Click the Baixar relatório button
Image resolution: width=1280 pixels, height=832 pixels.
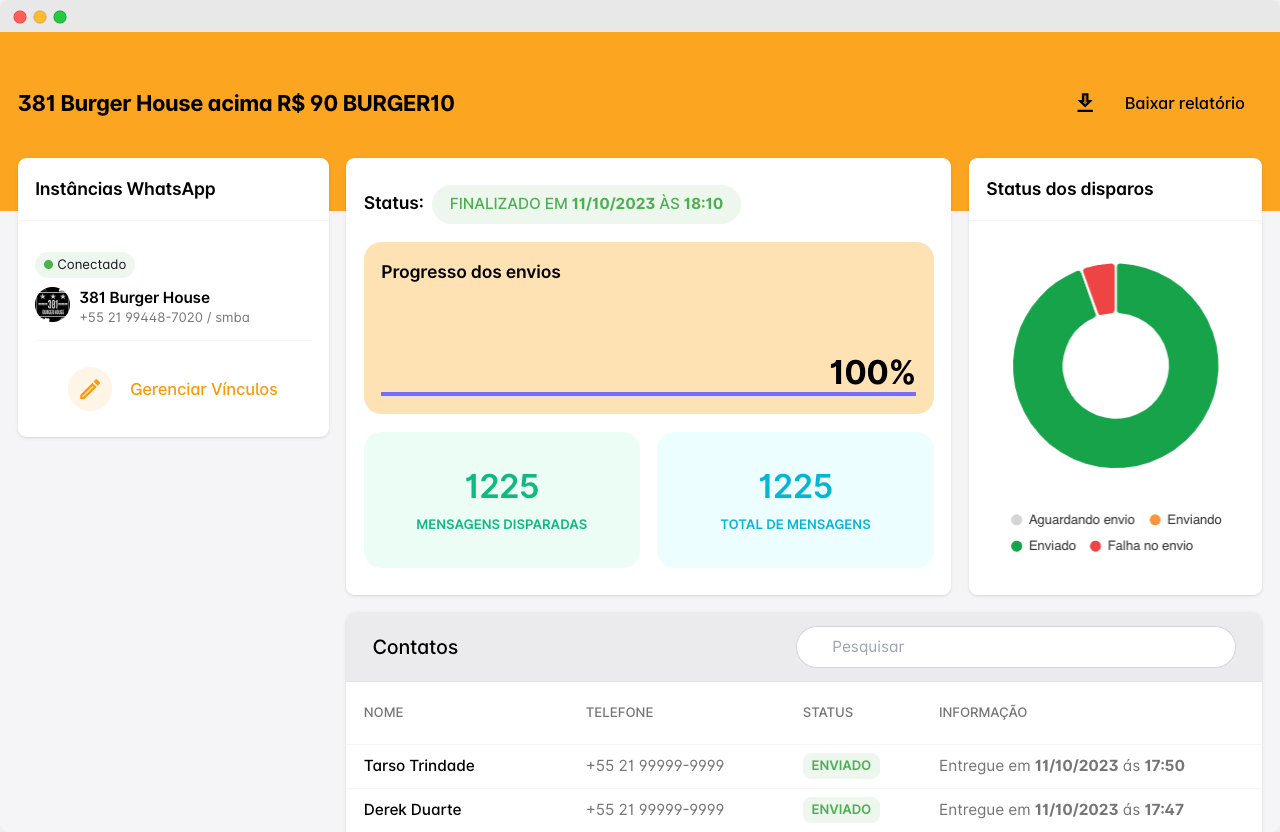pyautogui.click(x=1184, y=103)
